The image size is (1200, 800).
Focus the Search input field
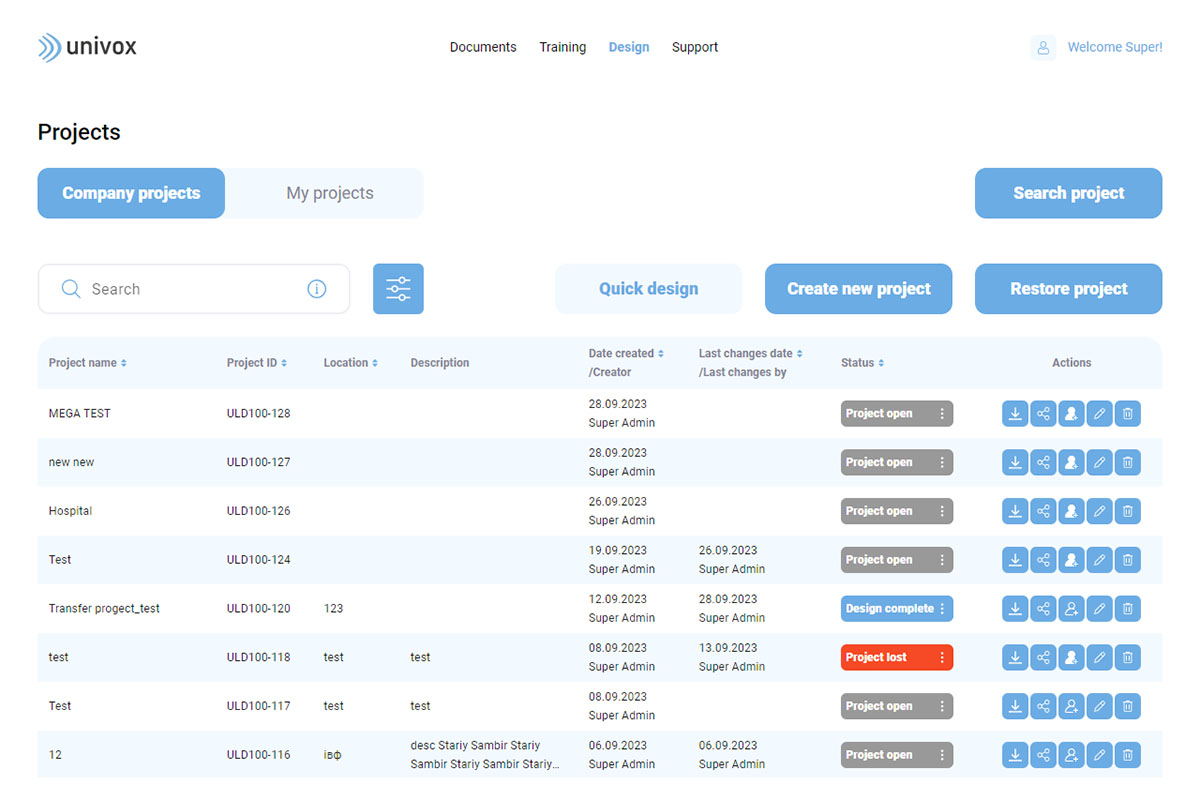tap(194, 289)
